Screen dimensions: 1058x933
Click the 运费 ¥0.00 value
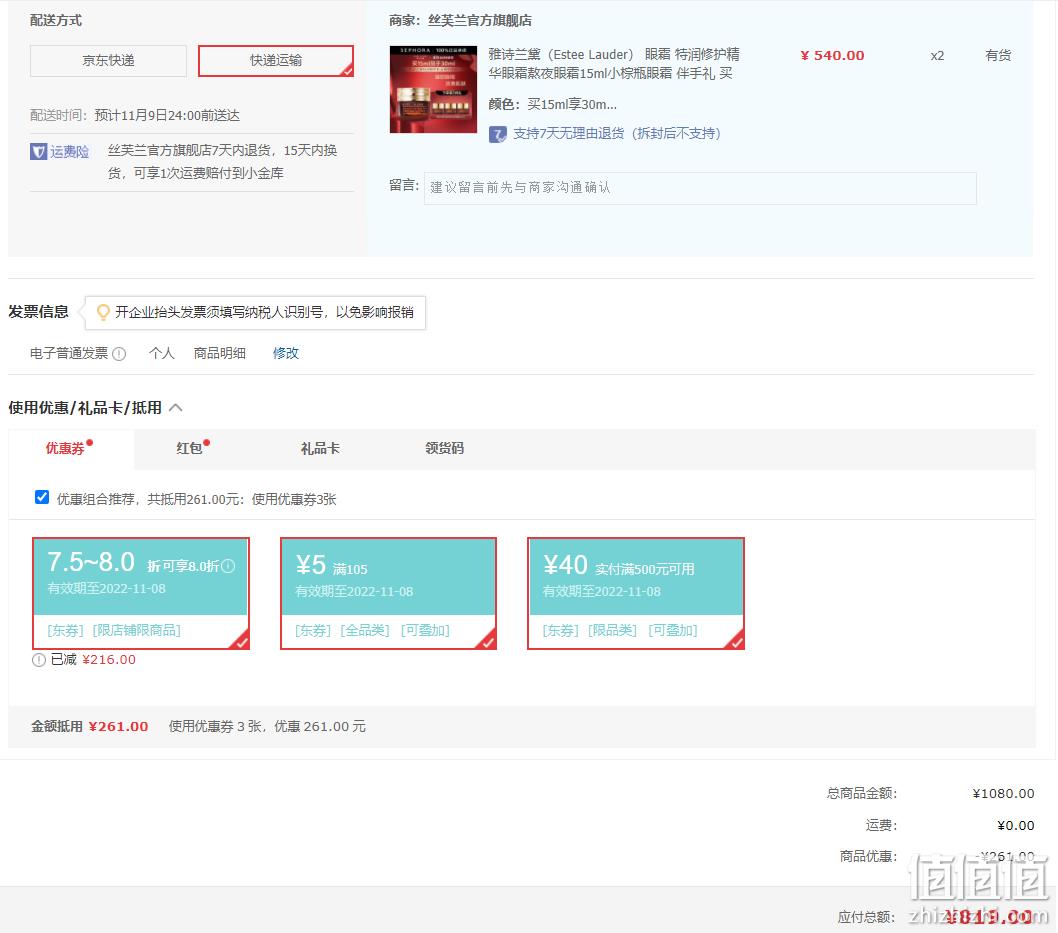[x=1015, y=826]
